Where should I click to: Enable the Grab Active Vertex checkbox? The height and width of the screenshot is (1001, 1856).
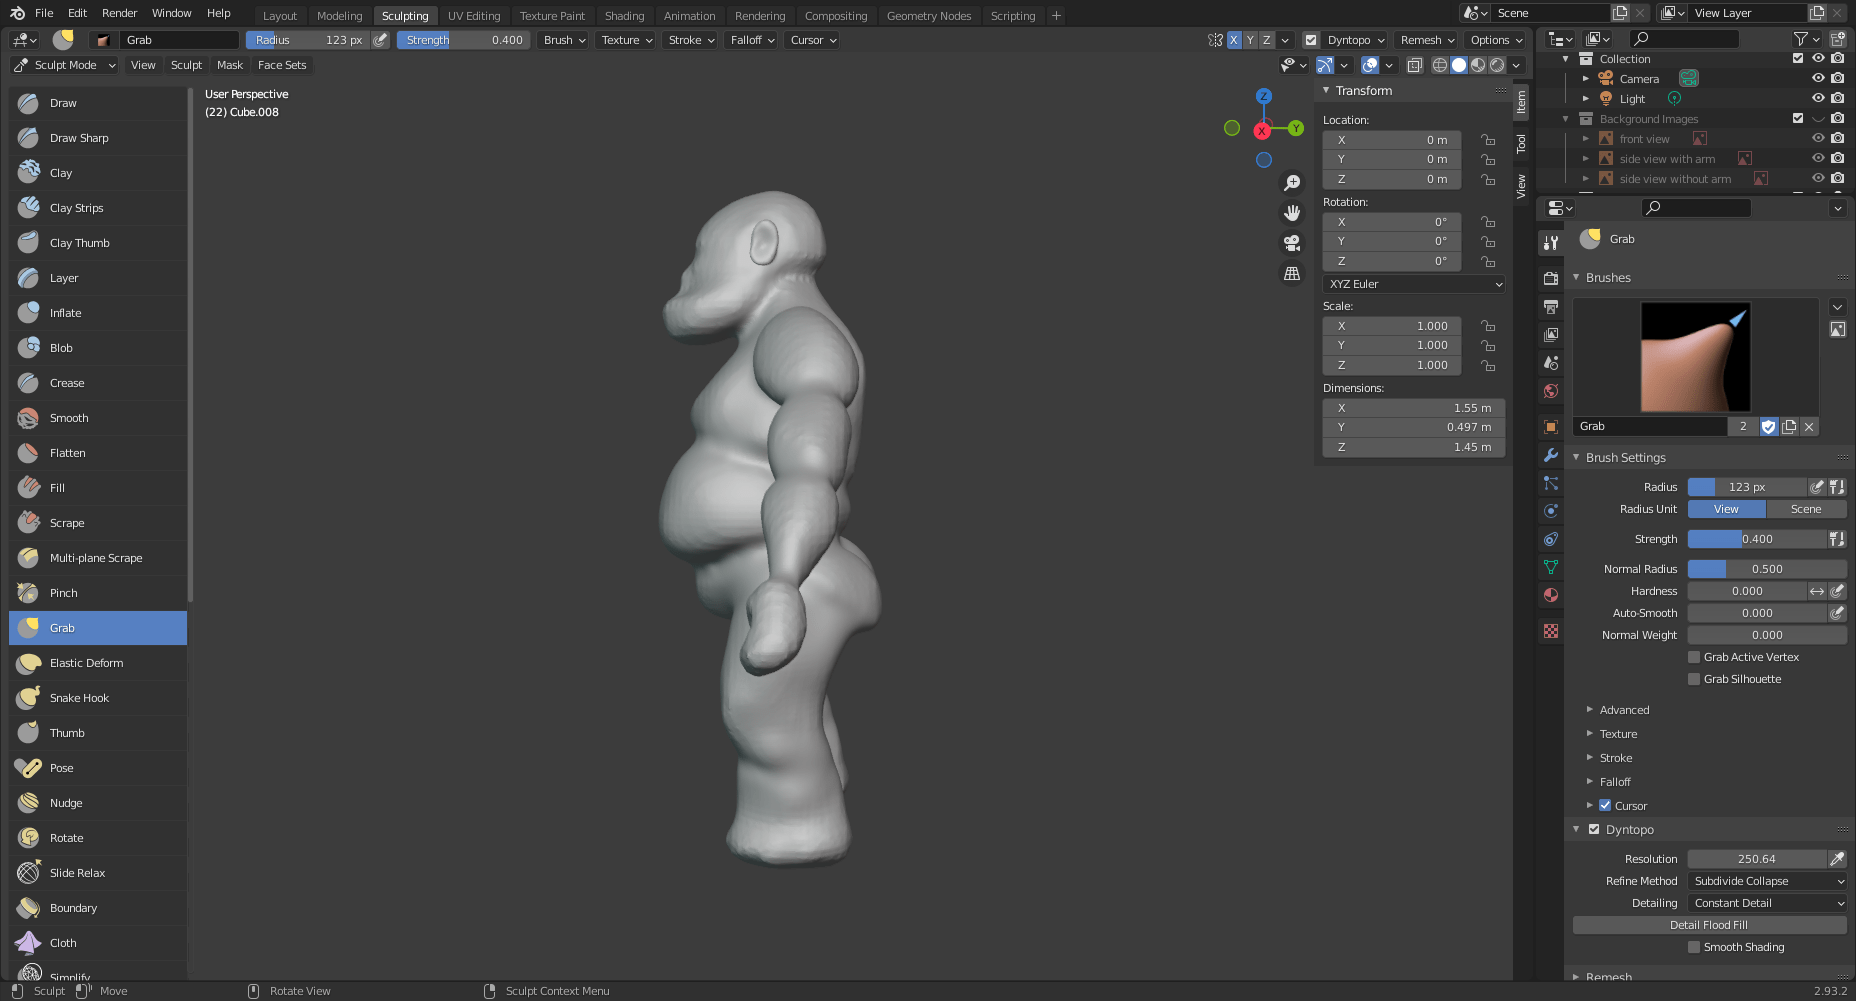[1694, 657]
